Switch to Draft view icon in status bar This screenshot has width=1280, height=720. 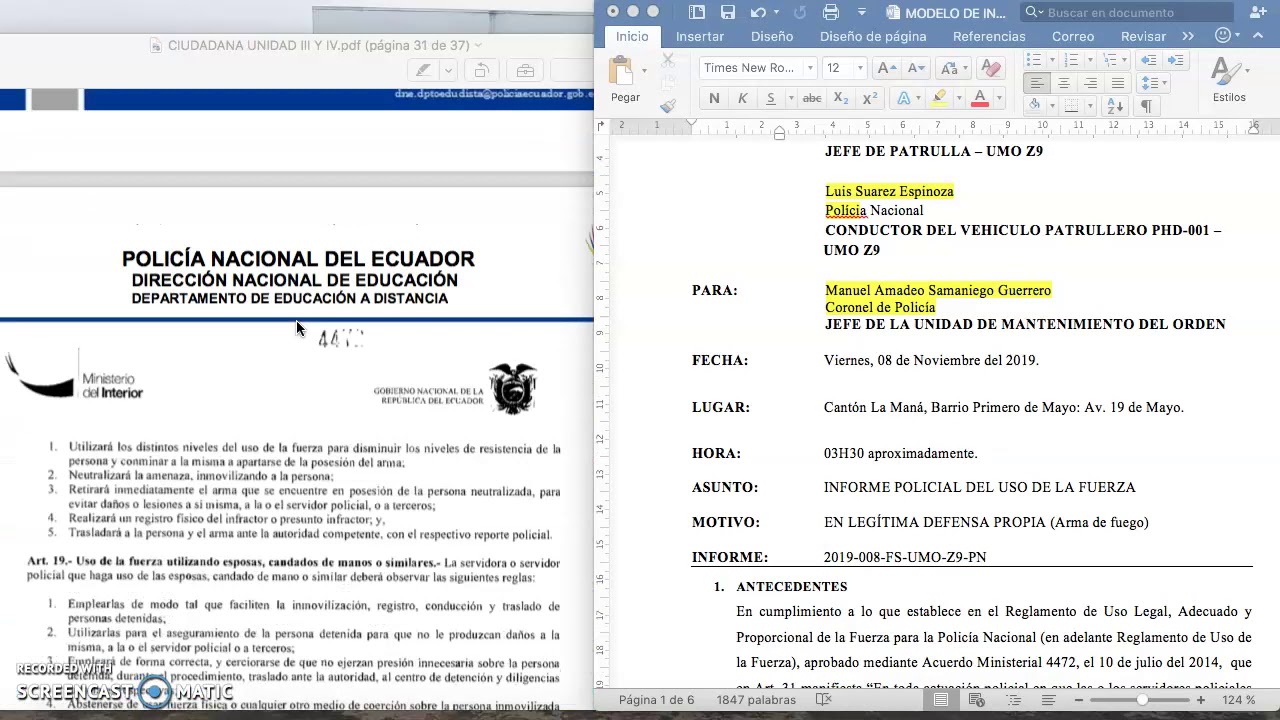tap(1048, 700)
